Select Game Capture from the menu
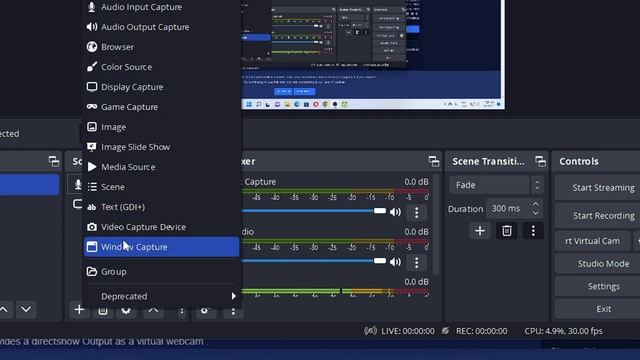The image size is (640, 360). [x=162, y=107]
